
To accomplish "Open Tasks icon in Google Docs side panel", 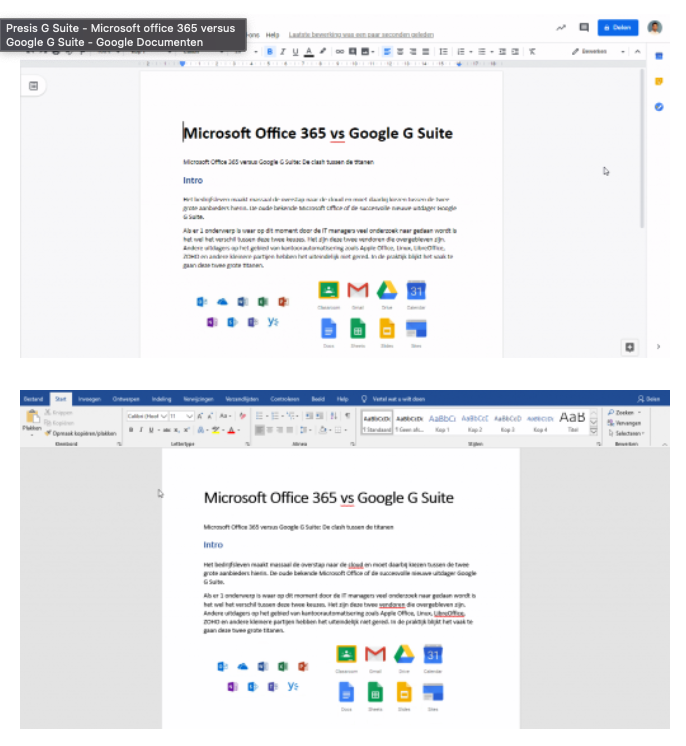I will pos(659,107).
